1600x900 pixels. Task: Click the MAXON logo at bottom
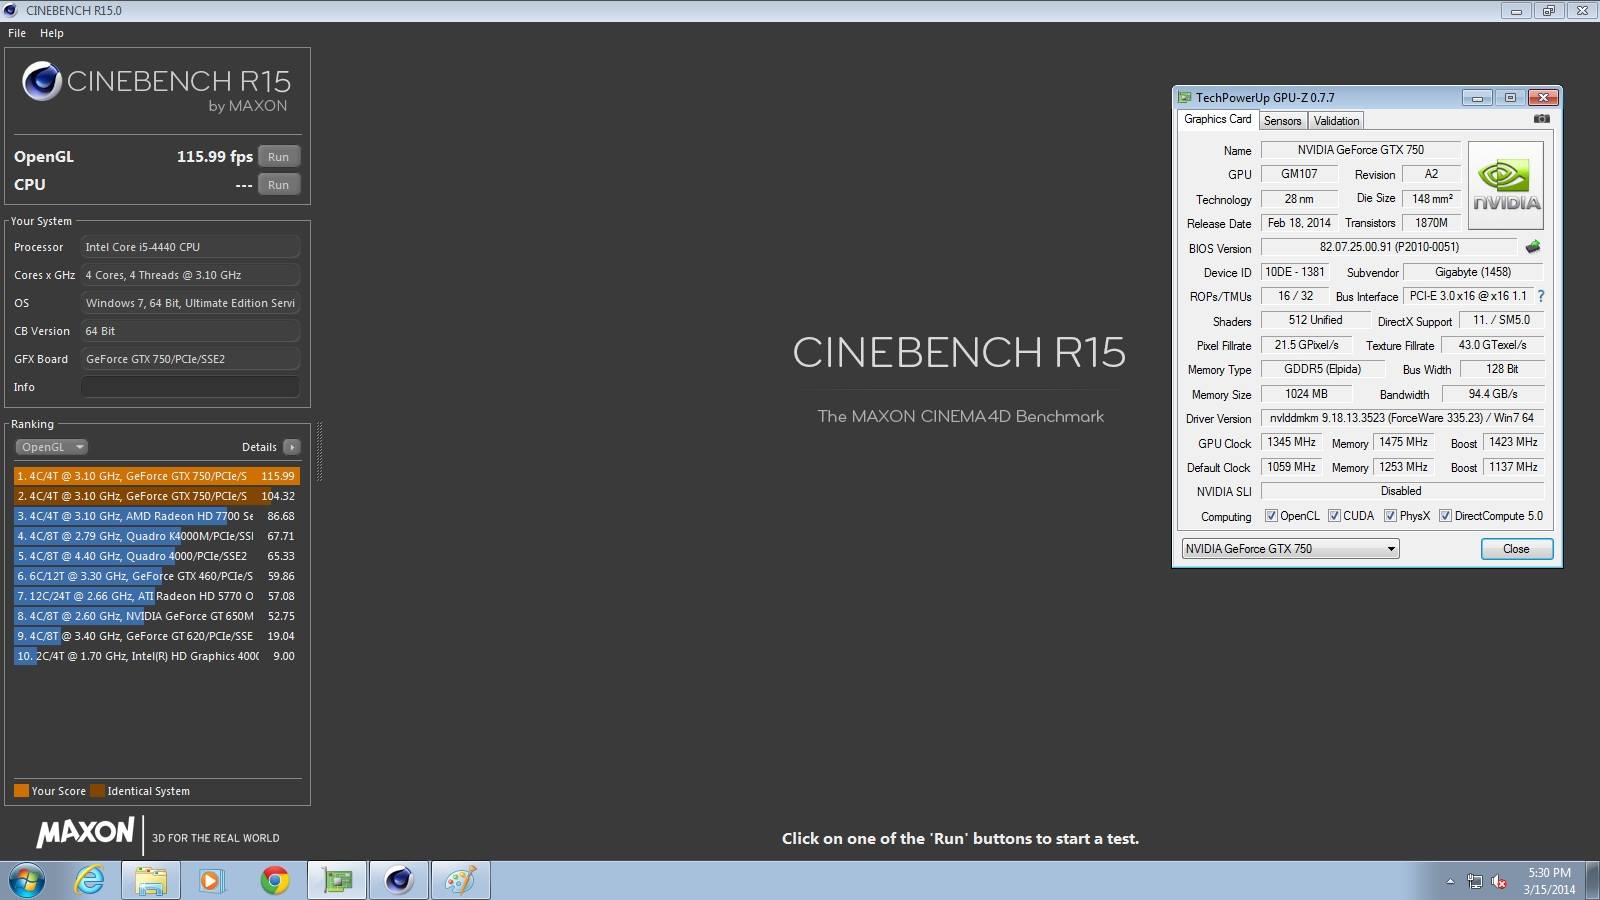(85, 832)
